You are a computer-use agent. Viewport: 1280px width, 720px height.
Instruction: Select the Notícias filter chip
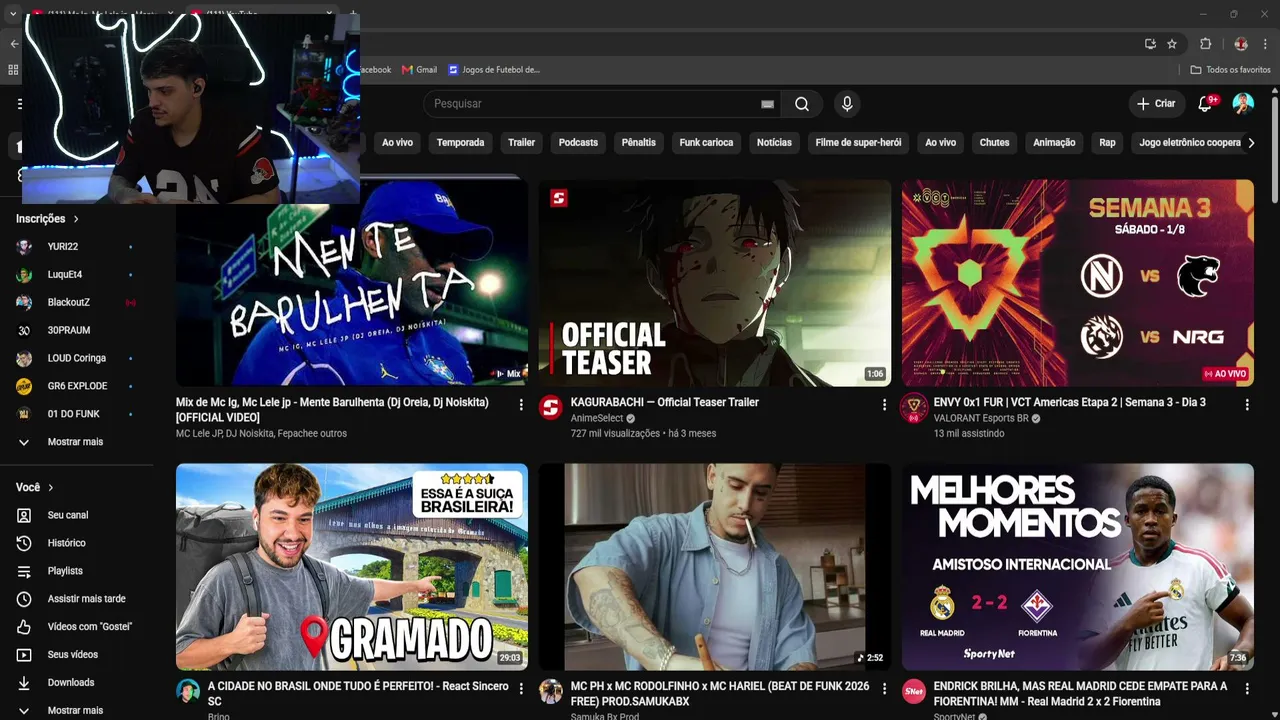coord(774,143)
